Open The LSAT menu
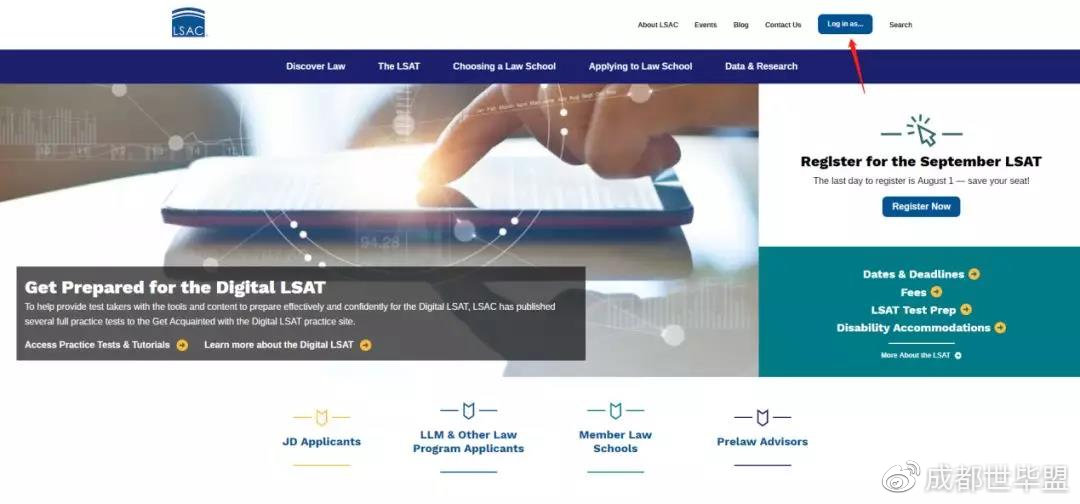Image resolution: width=1080 pixels, height=504 pixels. click(x=399, y=66)
